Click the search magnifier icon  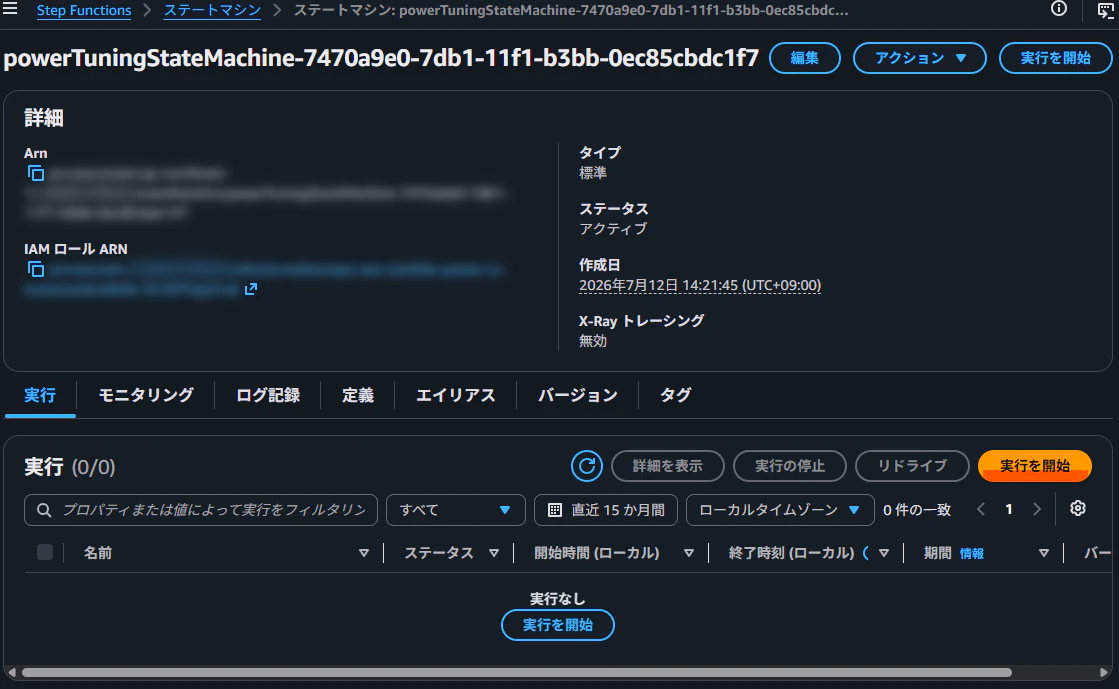[44, 510]
